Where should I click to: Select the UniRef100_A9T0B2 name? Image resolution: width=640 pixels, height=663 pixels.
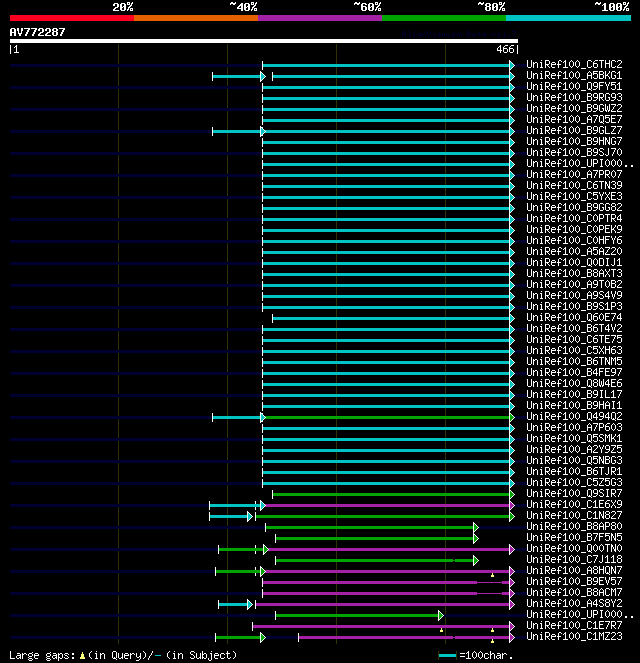pos(574,284)
